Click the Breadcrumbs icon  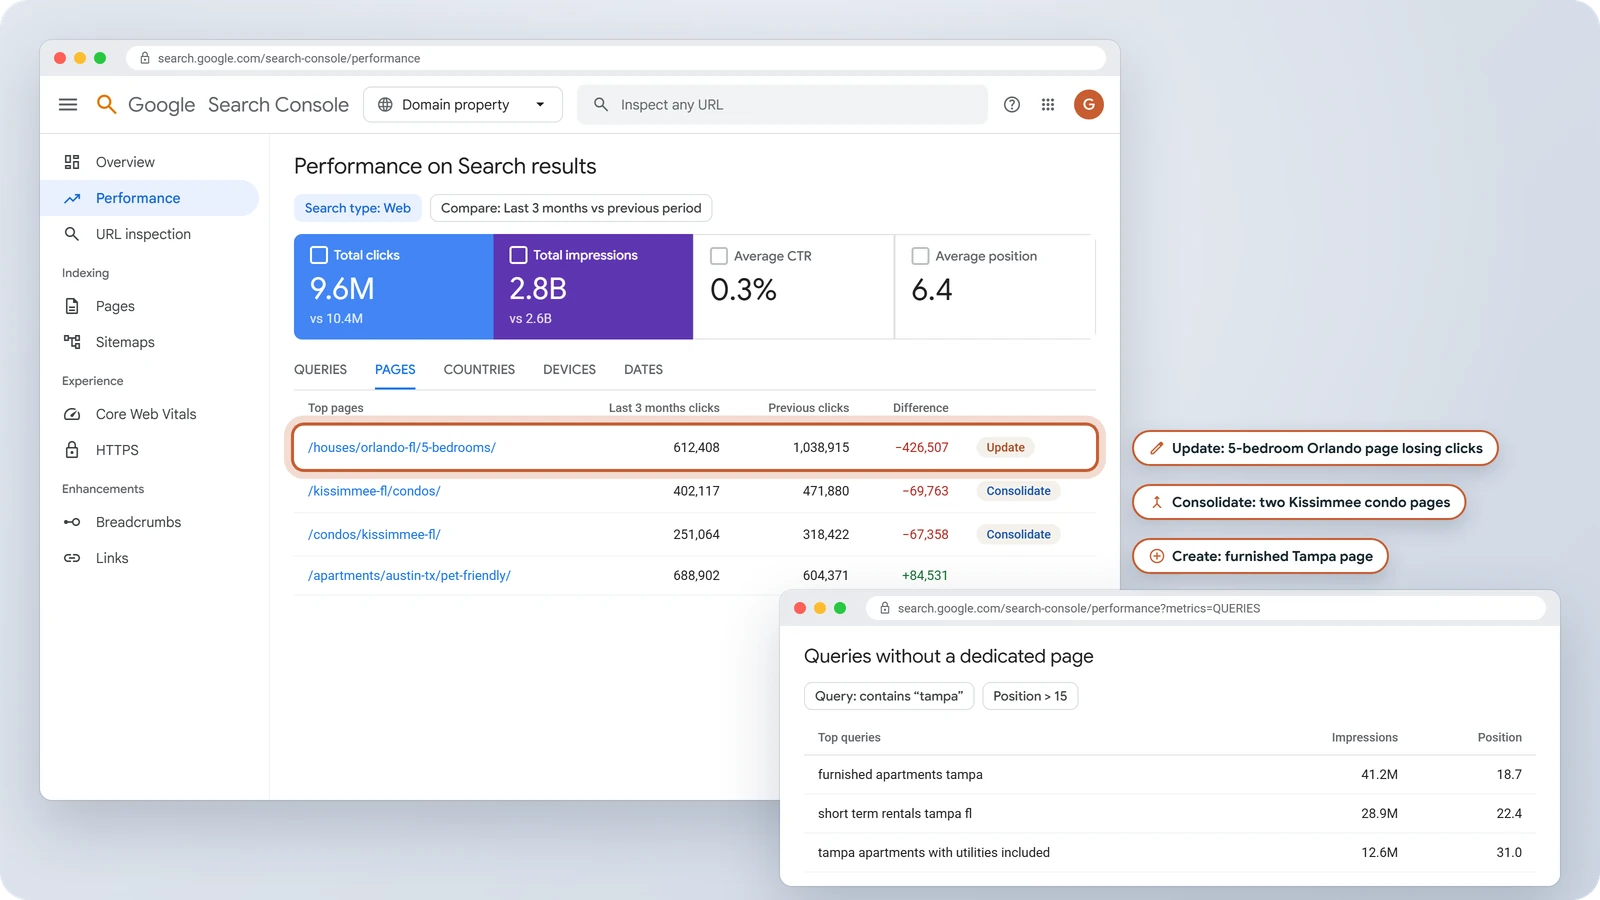(x=72, y=522)
